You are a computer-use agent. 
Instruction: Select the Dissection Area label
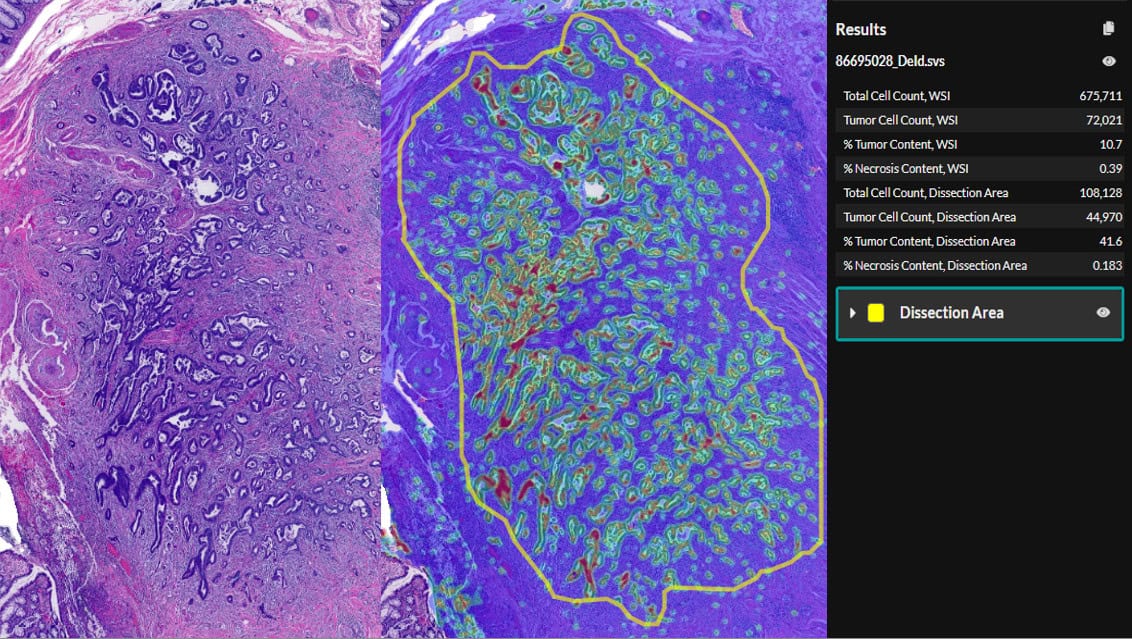tap(951, 313)
